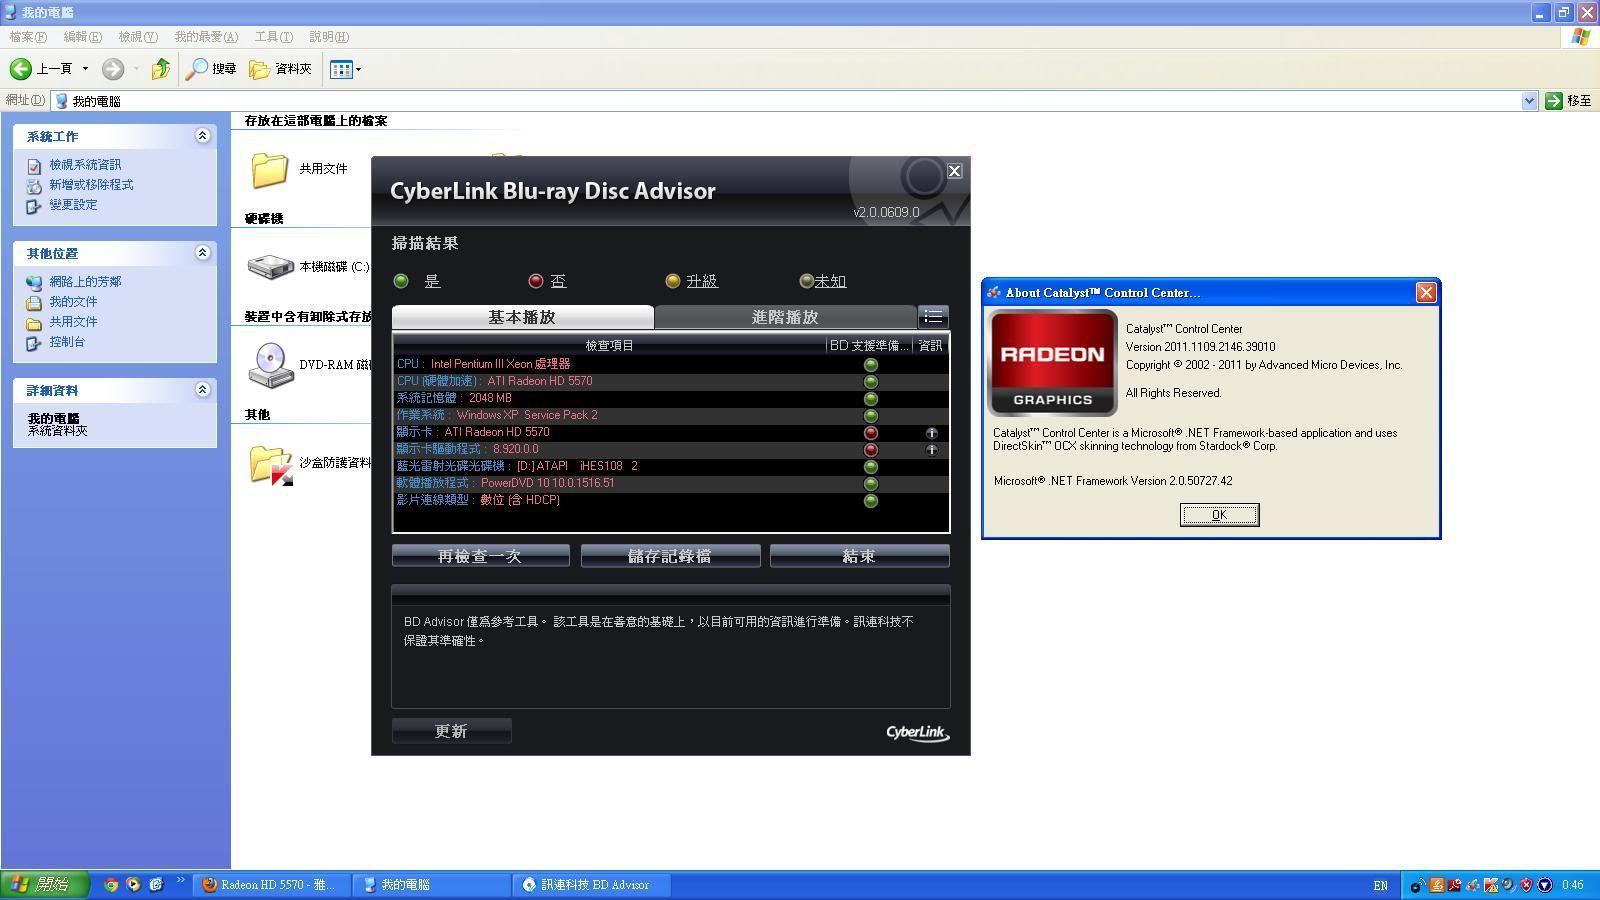Click the list view icon beside tabs

(933, 317)
